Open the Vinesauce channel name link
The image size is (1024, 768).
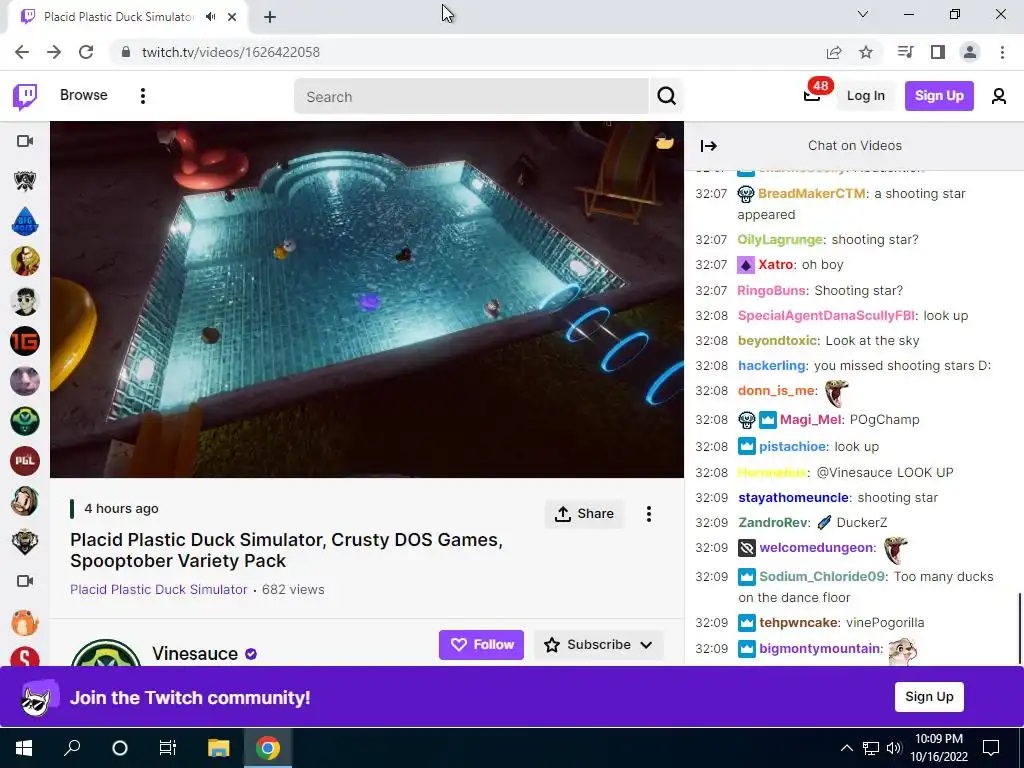tap(195, 654)
